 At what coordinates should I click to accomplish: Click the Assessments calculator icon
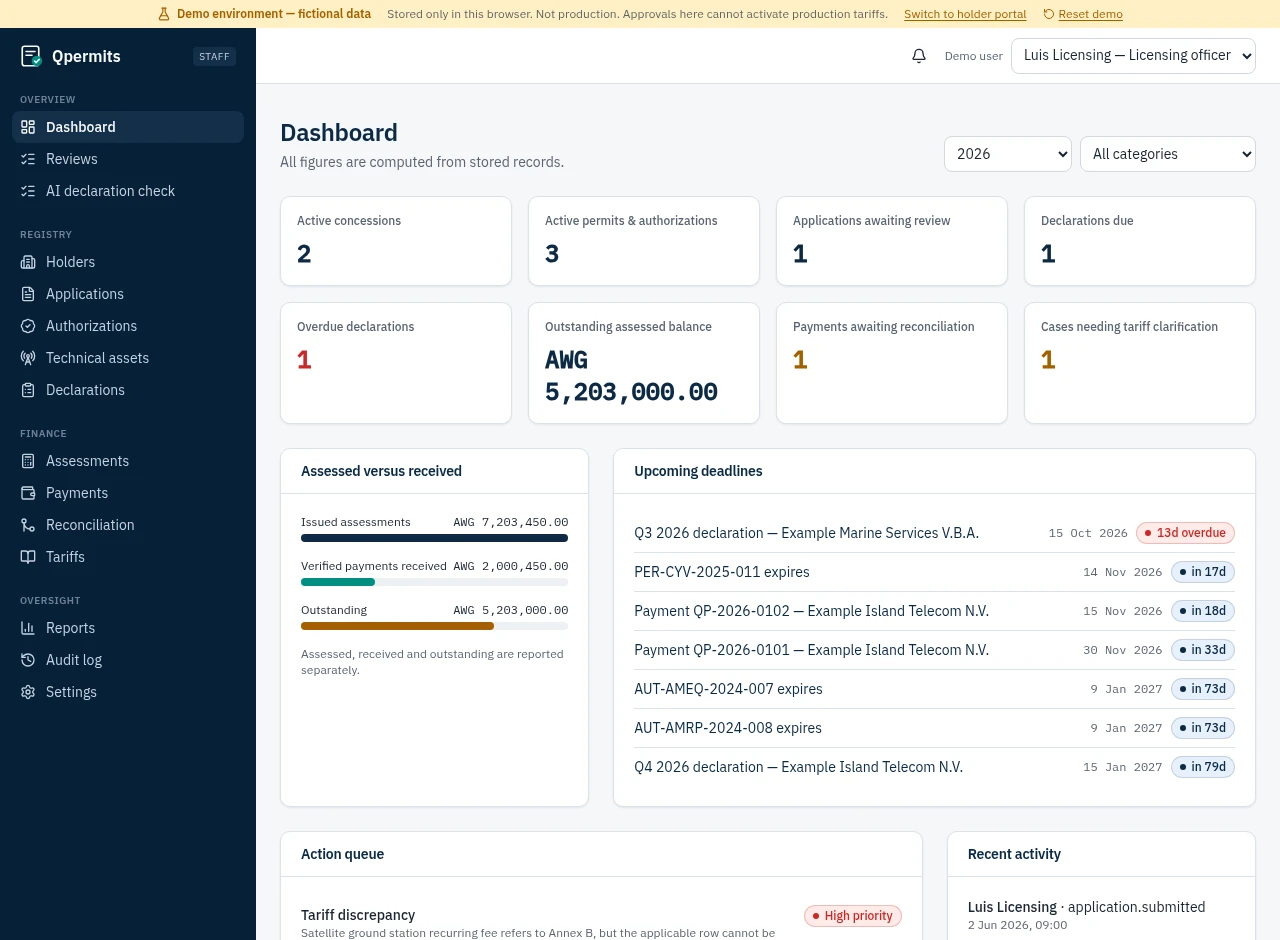(28, 461)
